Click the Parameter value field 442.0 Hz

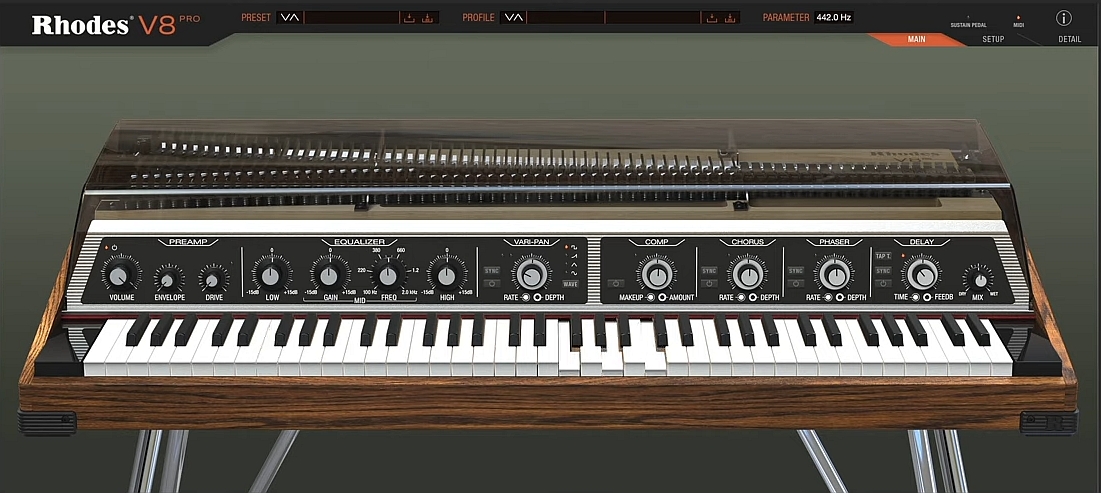pyautogui.click(x=834, y=18)
